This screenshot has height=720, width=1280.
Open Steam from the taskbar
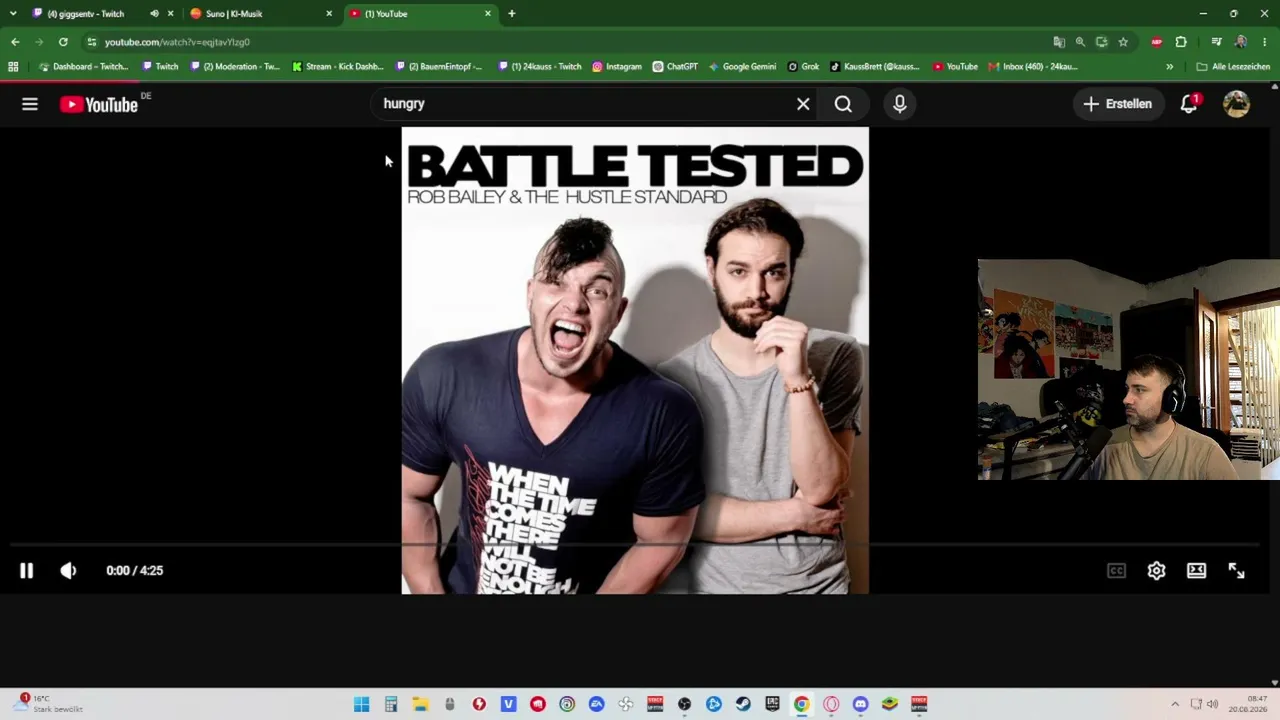tap(743, 704)
